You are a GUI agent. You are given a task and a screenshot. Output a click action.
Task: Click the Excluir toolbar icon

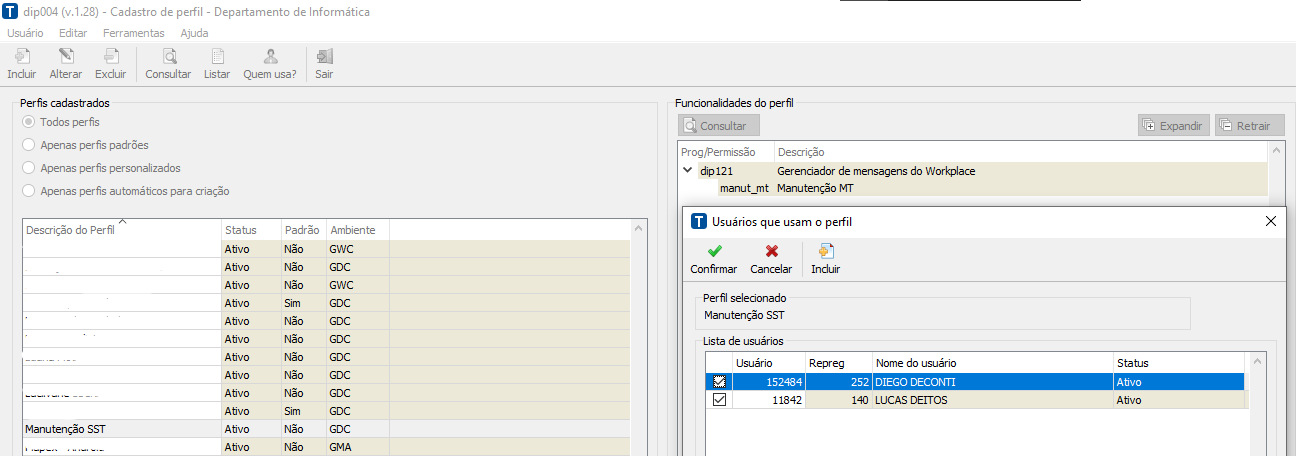pyautogui.click(x=111, y=58)
